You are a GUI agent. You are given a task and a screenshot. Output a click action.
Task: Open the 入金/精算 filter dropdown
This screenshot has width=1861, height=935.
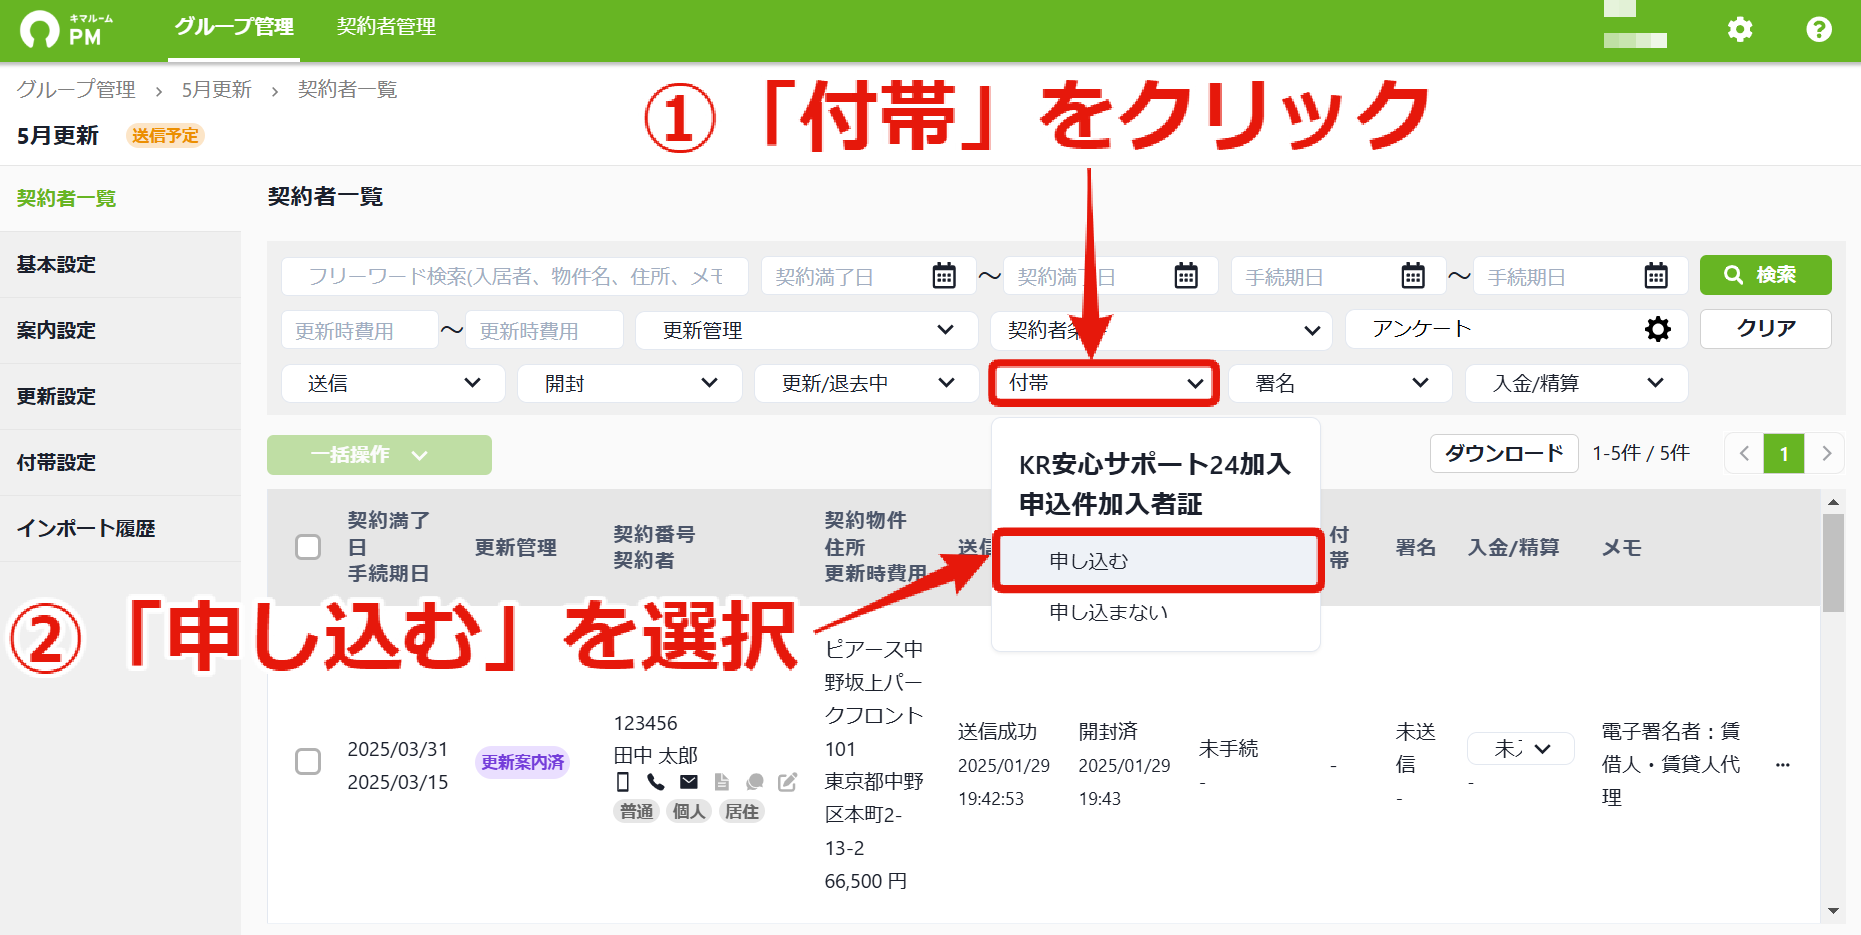[1577, 383]
